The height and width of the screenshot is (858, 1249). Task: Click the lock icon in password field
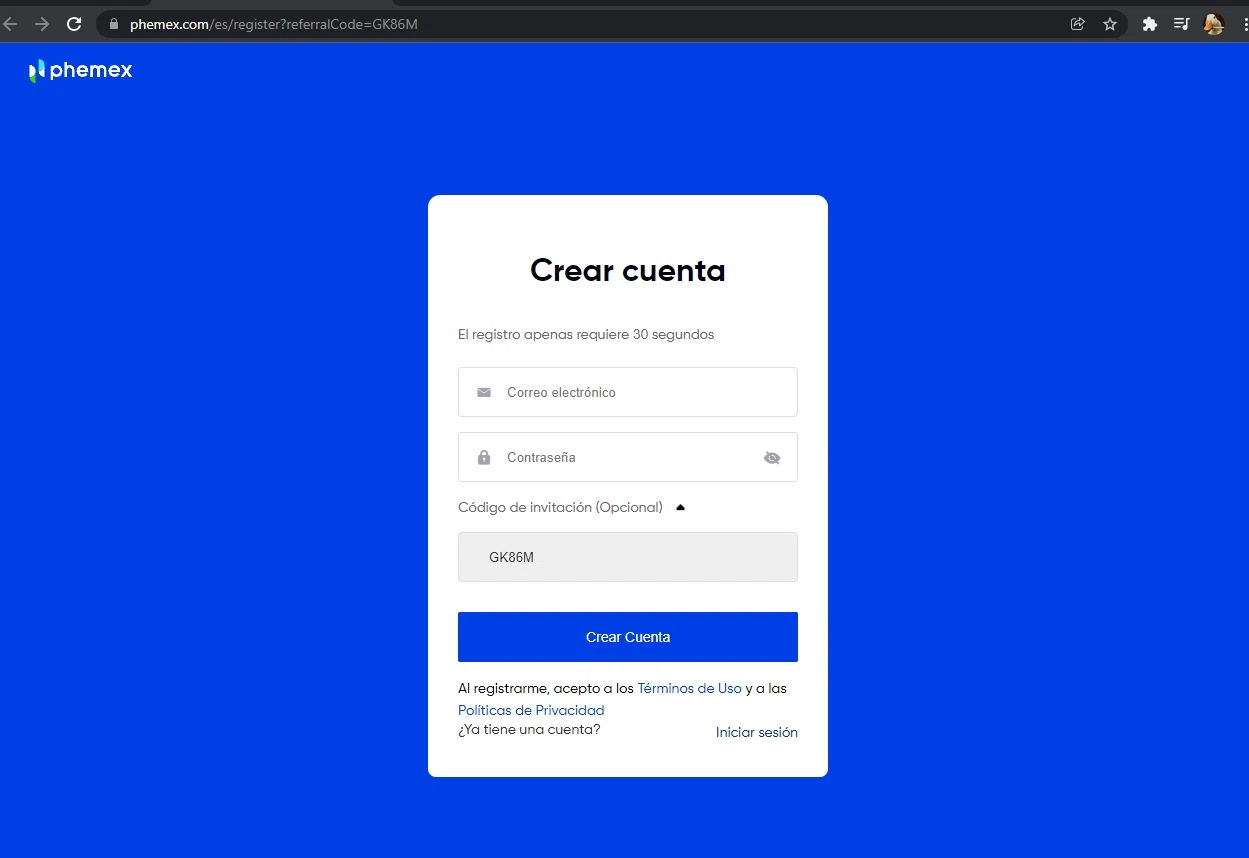(484, 457)
